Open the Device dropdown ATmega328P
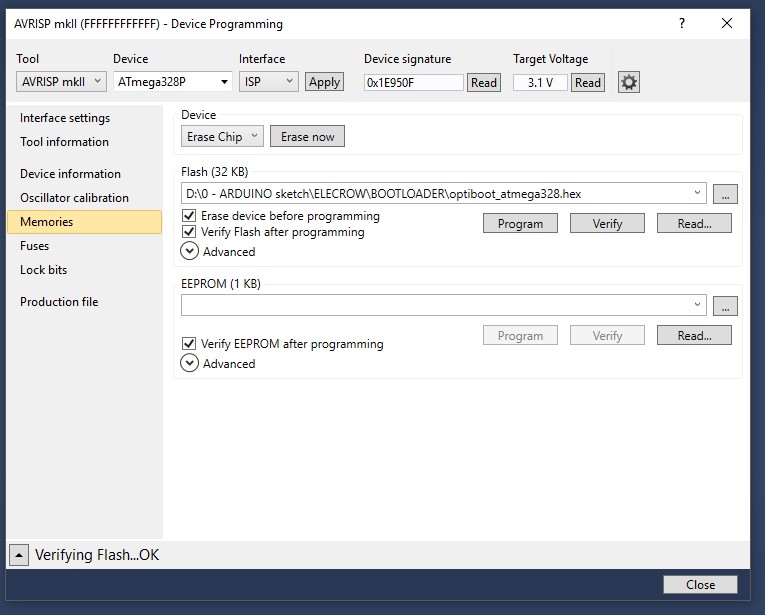The height and width of the screenshot is (615, 765). point(173,81)
